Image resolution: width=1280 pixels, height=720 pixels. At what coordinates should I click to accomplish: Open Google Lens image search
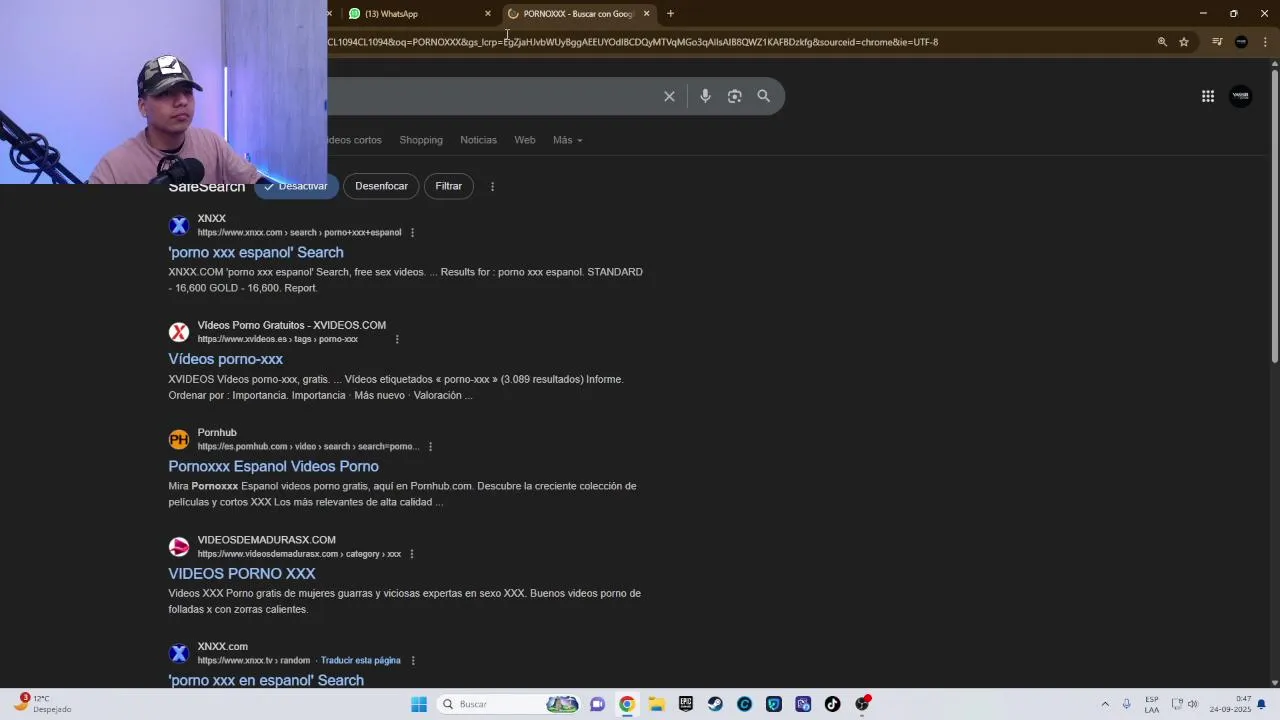(x=735, y=96)
